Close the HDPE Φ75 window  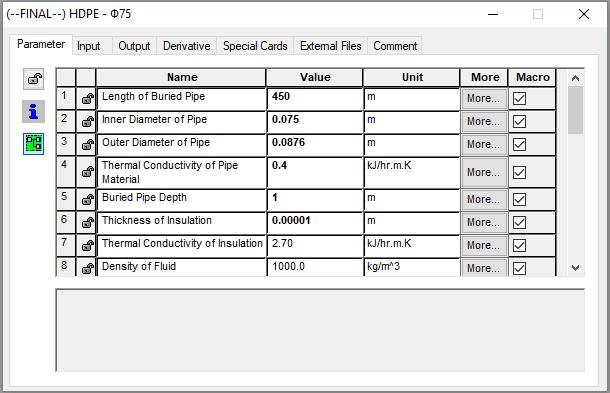tap(584, 14)
